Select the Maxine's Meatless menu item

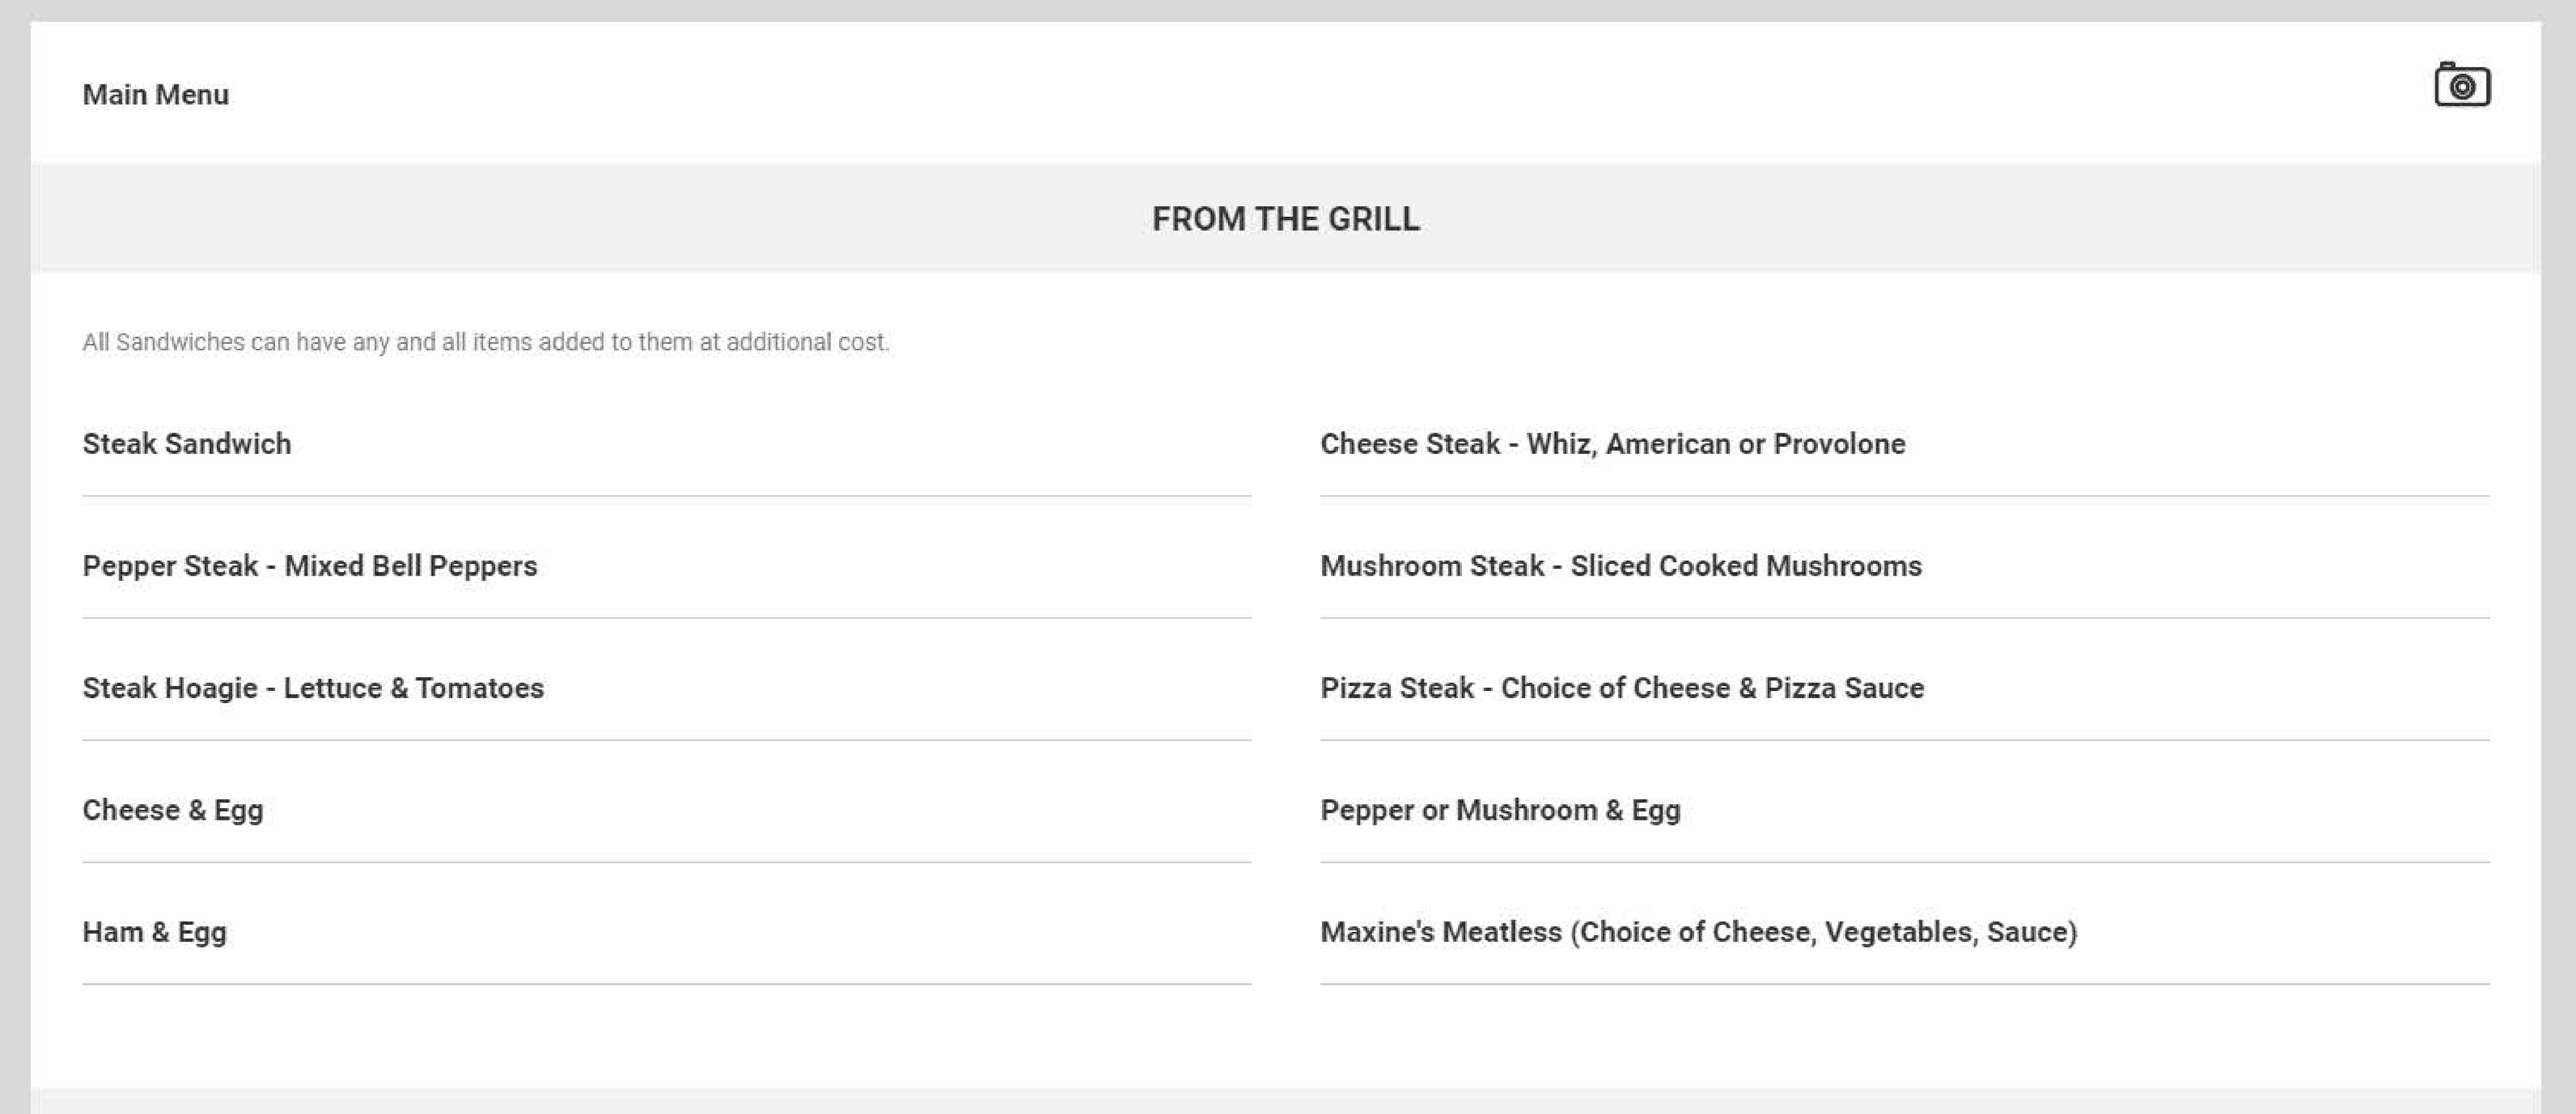(x=1698, y=932)
